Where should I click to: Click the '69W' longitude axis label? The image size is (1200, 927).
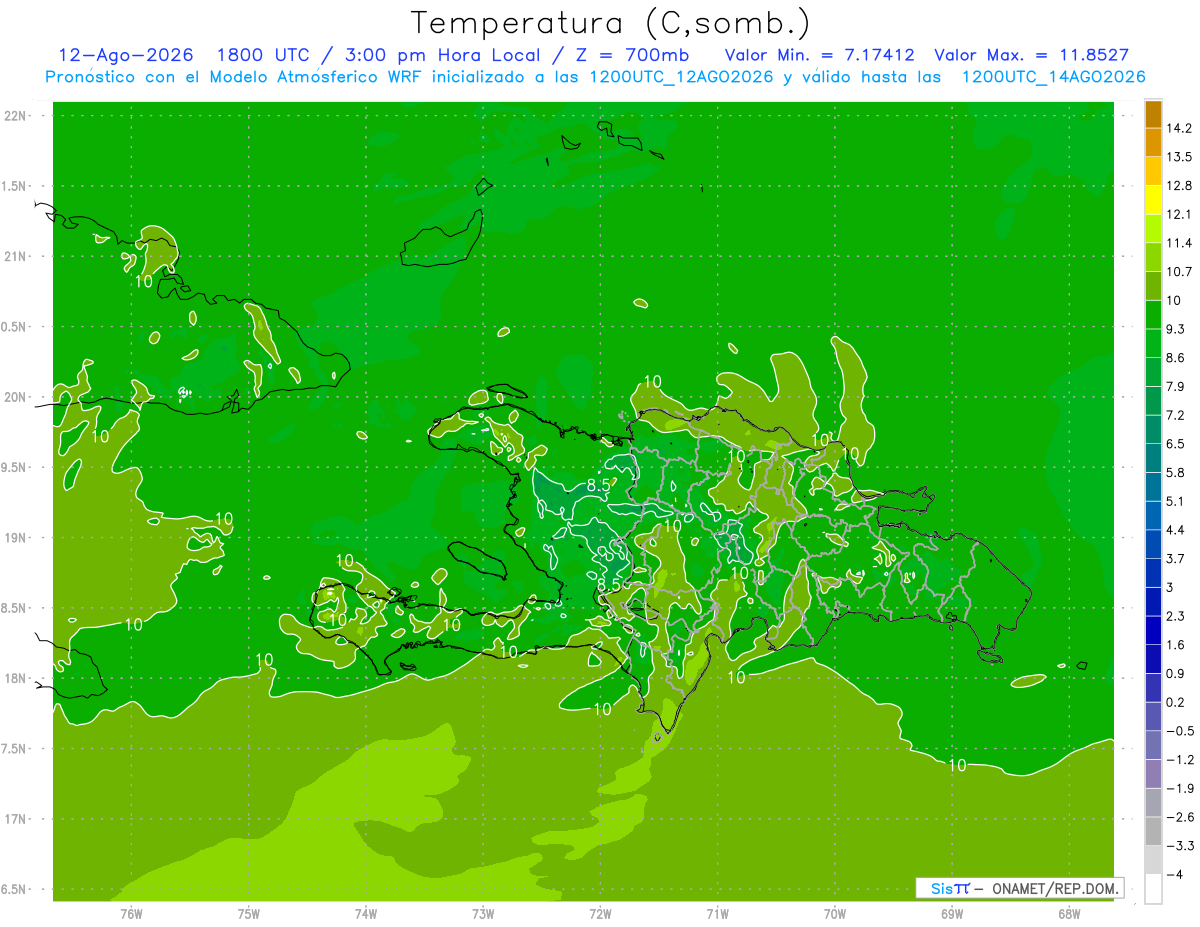coord(952,913)
